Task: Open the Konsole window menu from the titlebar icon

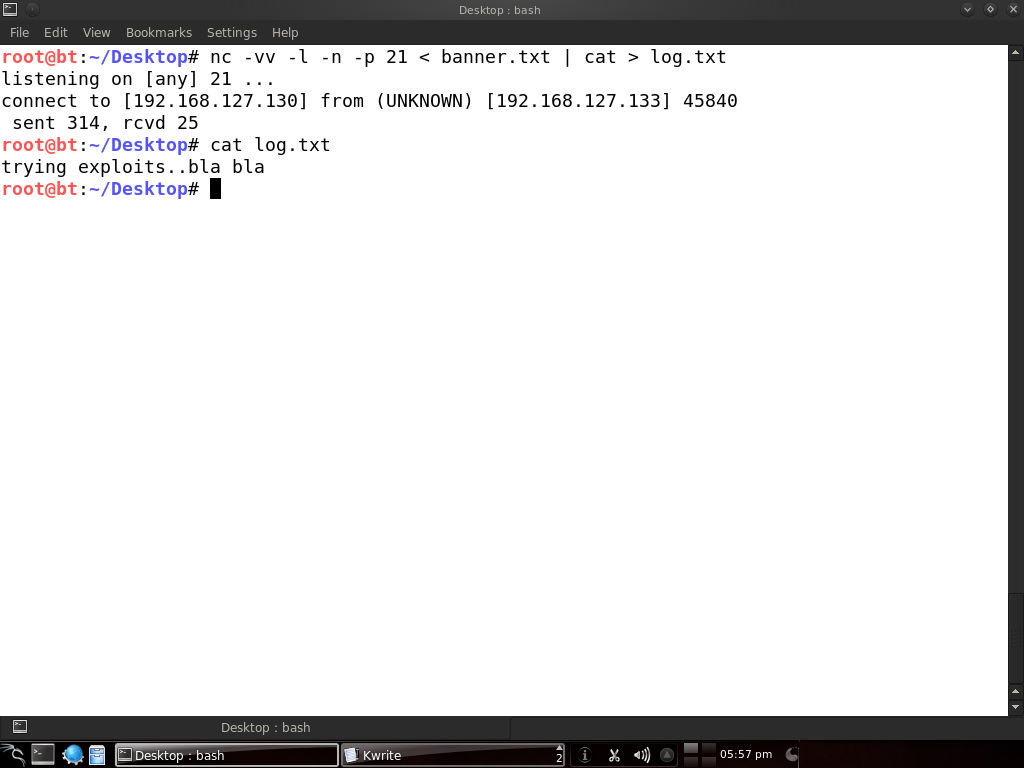Action: point(10,9)
